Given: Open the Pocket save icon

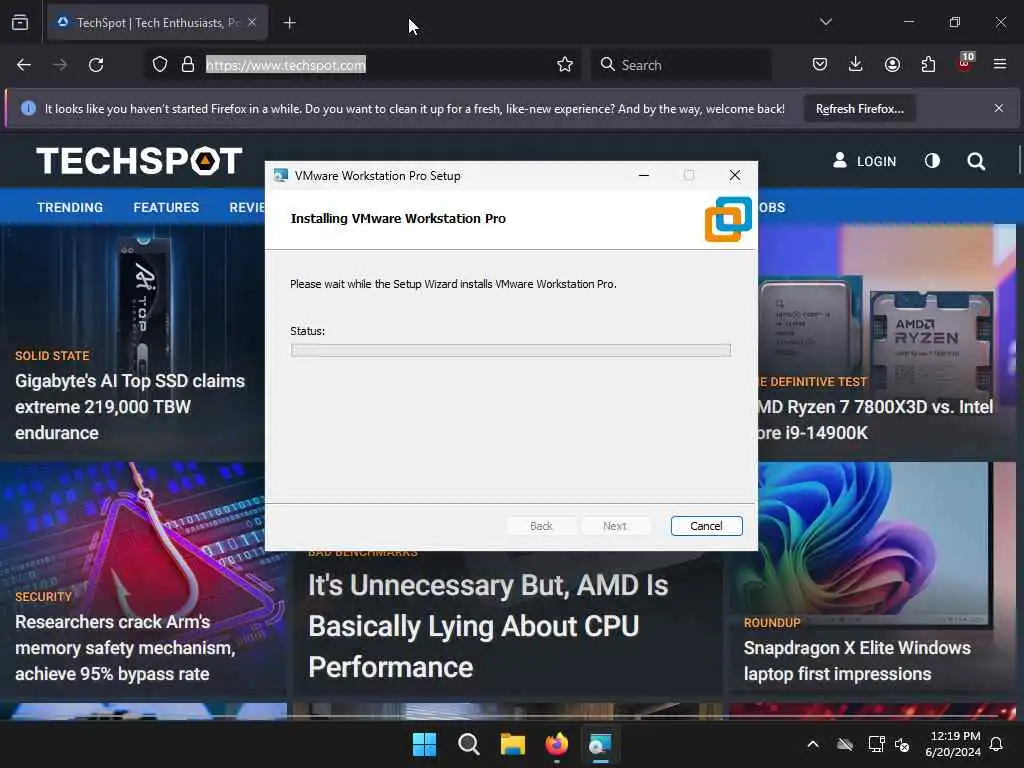Looking at the screenshot, I should [x=820, y=65].
